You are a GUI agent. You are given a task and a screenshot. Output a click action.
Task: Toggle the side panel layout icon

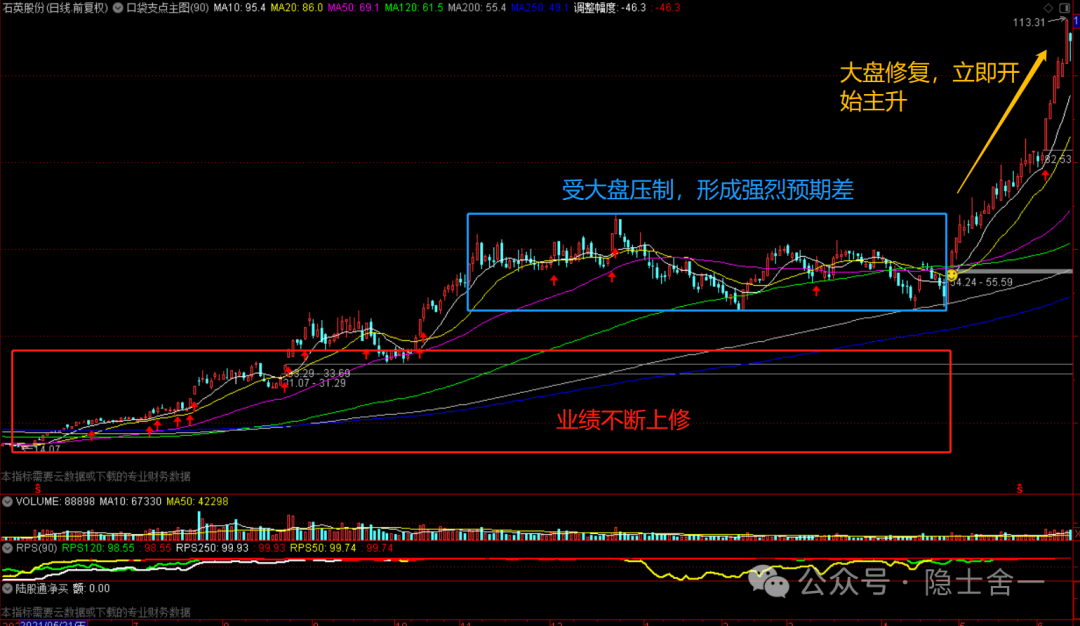point(1064,8)
